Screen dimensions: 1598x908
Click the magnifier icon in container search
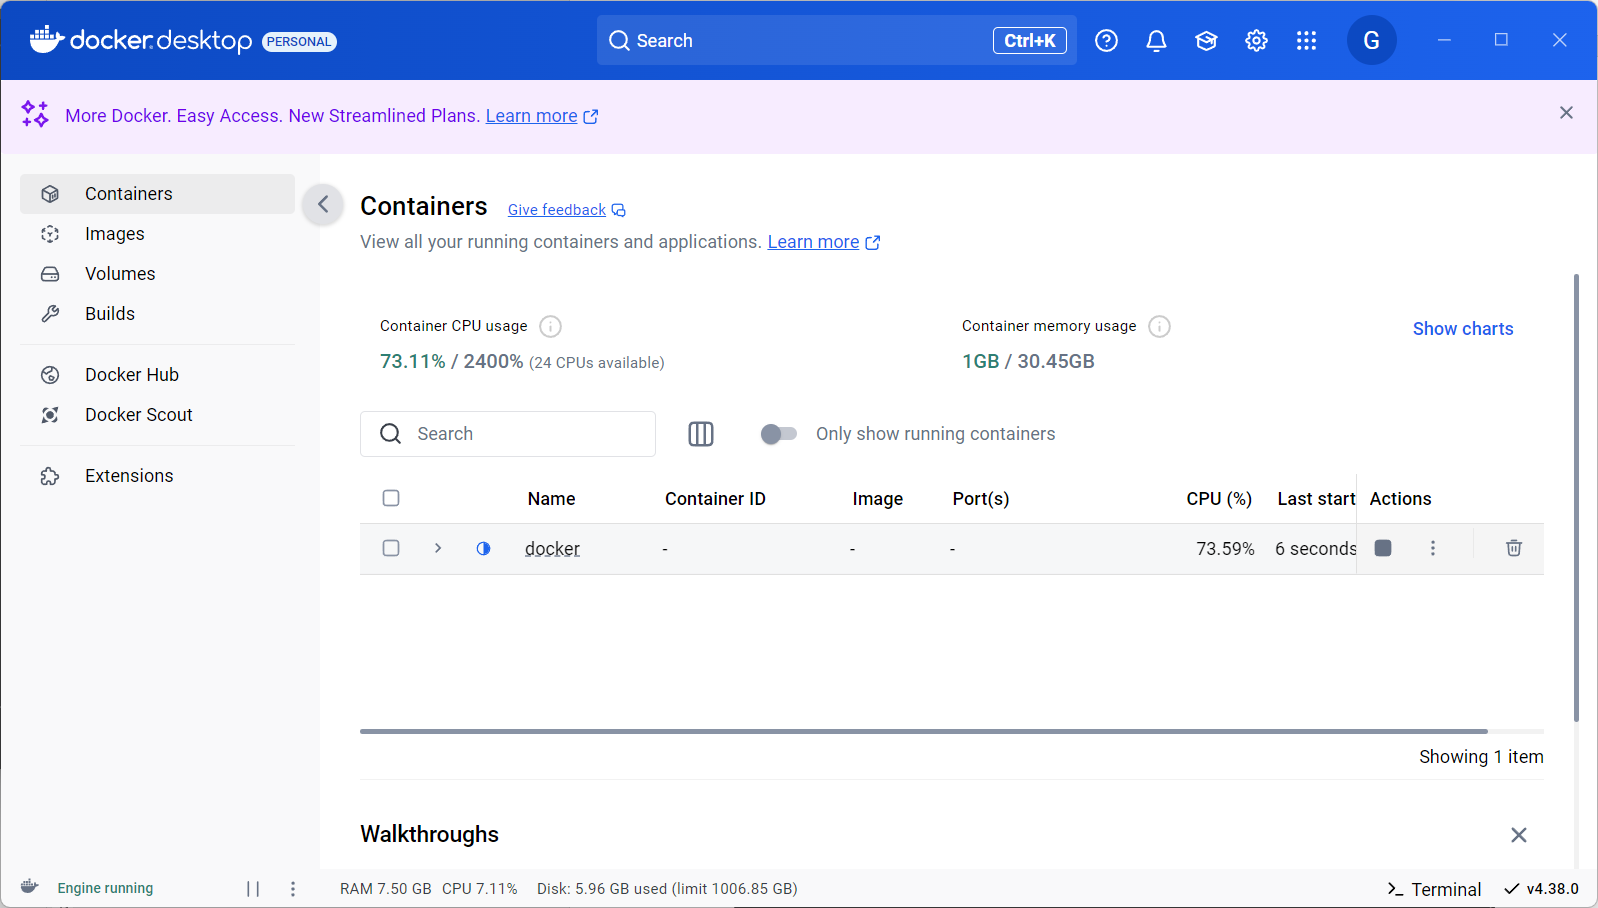coord(391,434)
